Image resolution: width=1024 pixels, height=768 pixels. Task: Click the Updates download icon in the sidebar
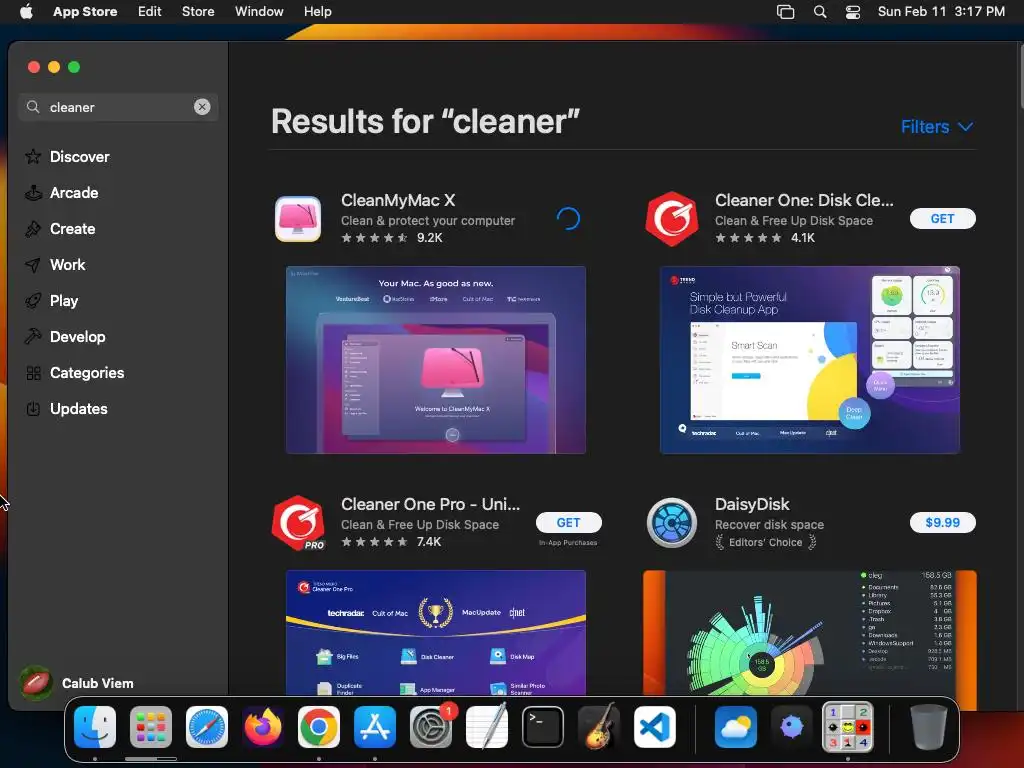[x=33, y=409]
